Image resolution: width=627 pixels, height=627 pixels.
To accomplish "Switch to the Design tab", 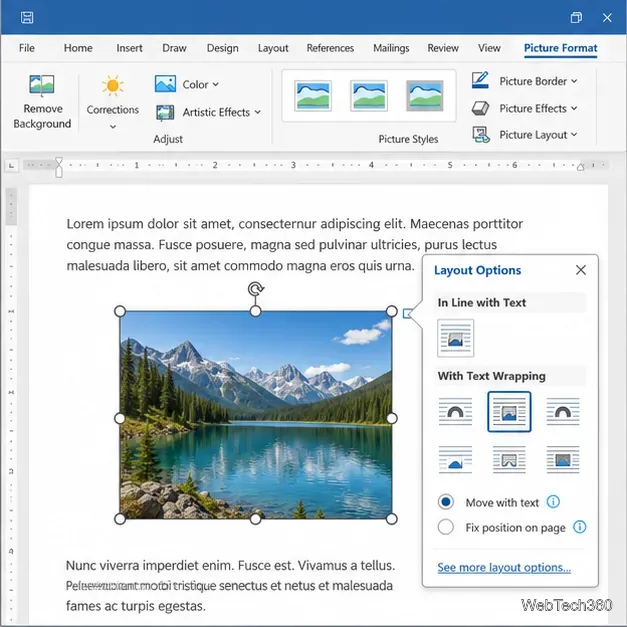I will pyautogui.click(x=222, y=48).
